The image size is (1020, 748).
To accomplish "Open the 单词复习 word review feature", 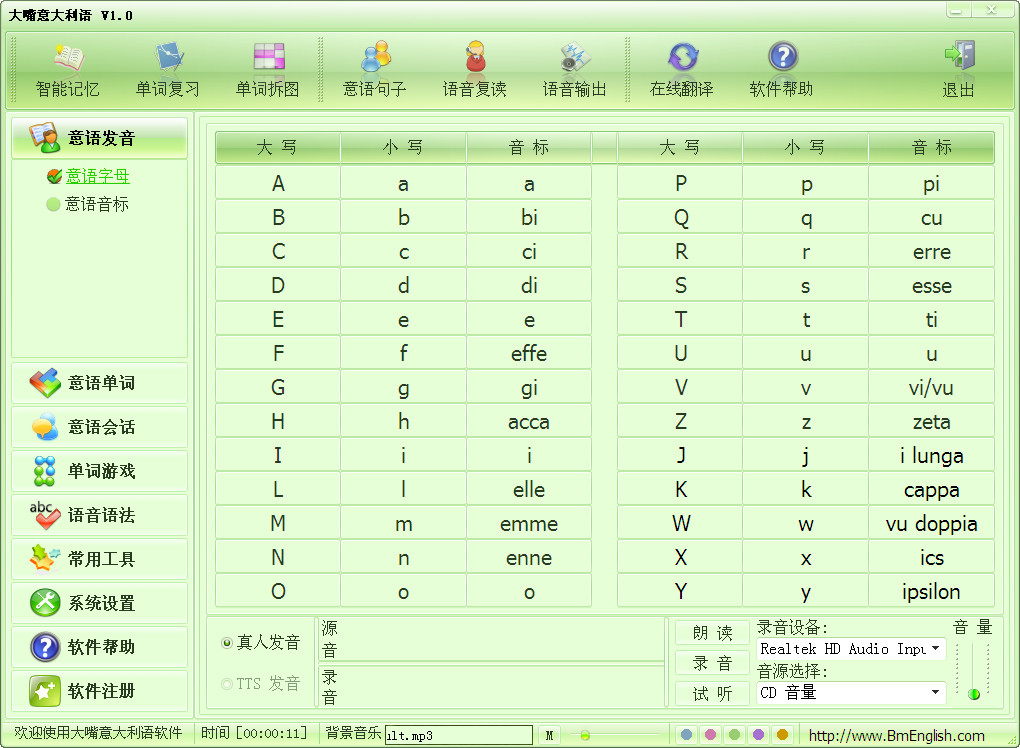I will coord(166,68).
